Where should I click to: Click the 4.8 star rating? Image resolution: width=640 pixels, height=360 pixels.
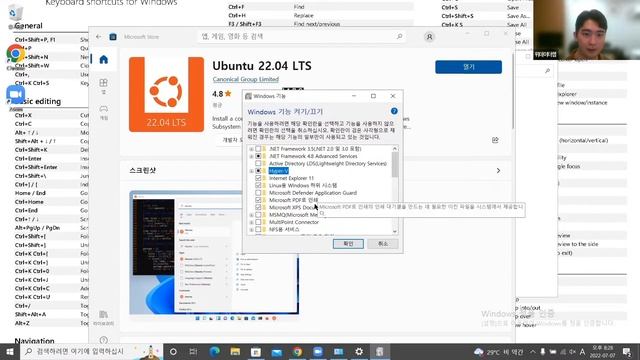pos(222,94)
